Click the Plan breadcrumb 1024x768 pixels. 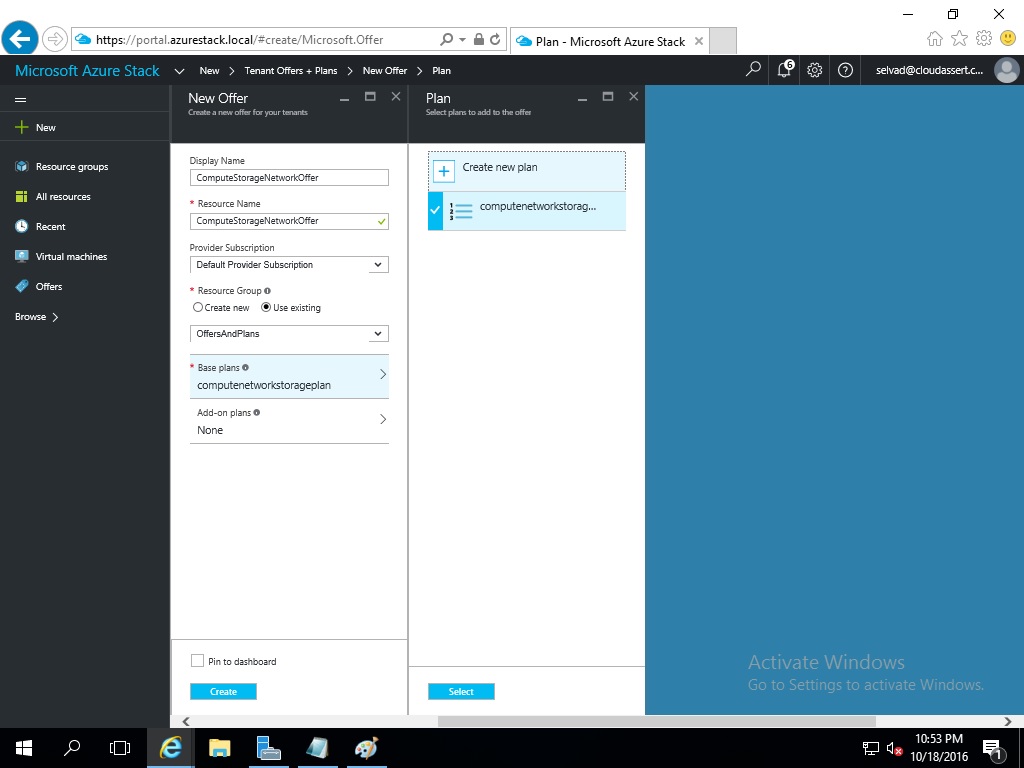coord(441,71)
